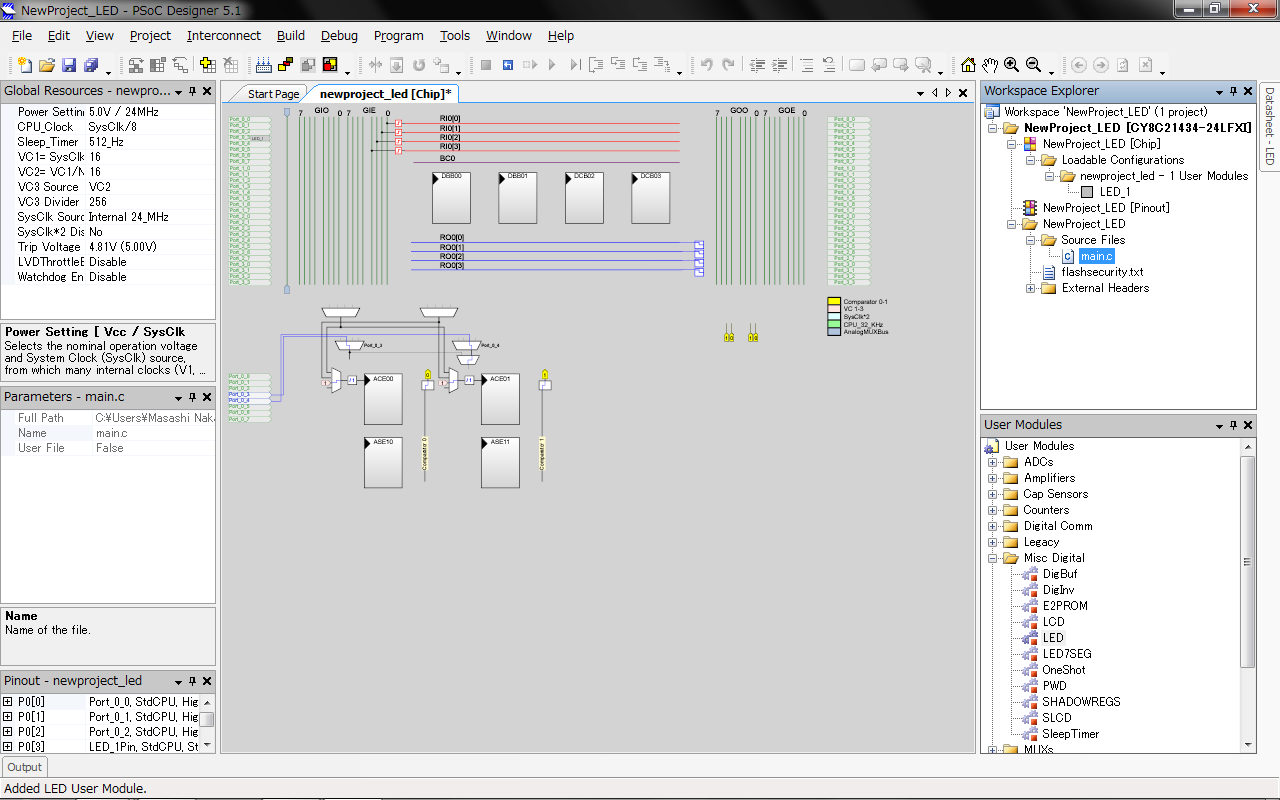Open the Output tab at bottom
Image resolution: width=1280 pixels, height=800 pixels.
pyautogui.click(x=25, y=767)
